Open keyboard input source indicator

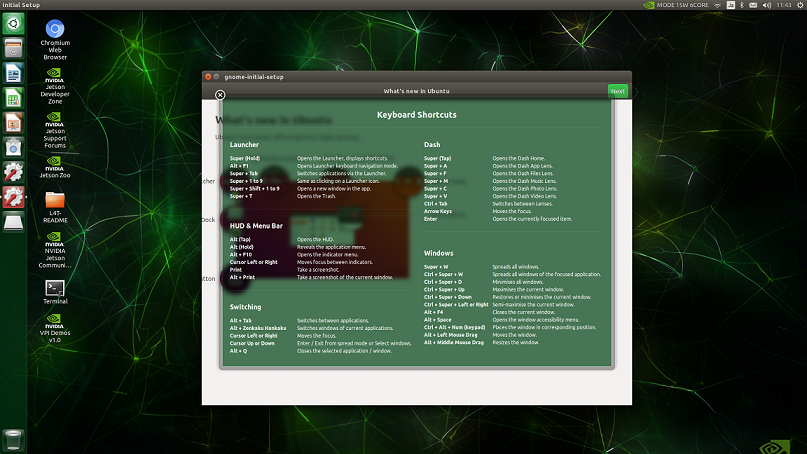point(730,5)
